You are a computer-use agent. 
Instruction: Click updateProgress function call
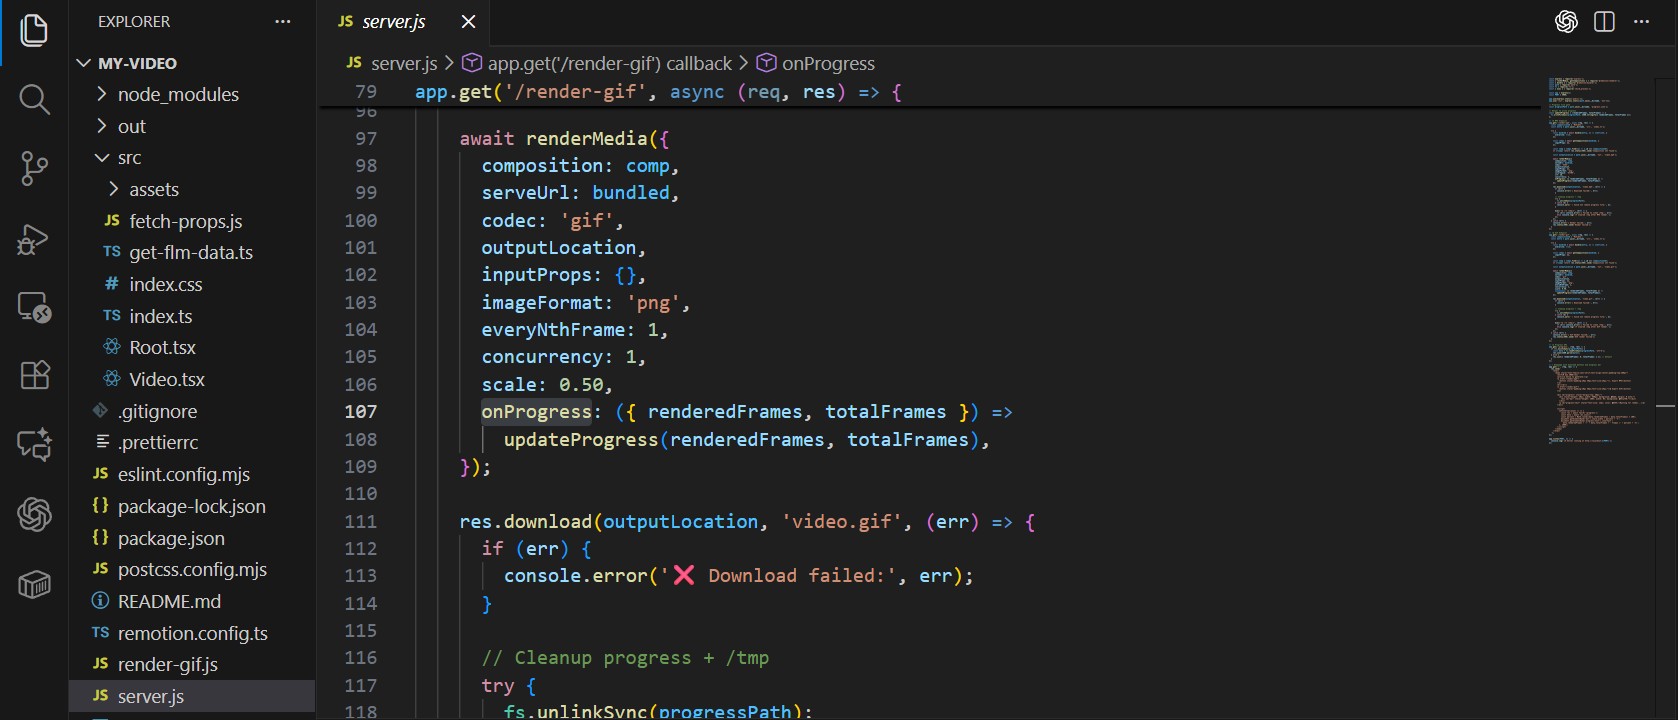581,440
